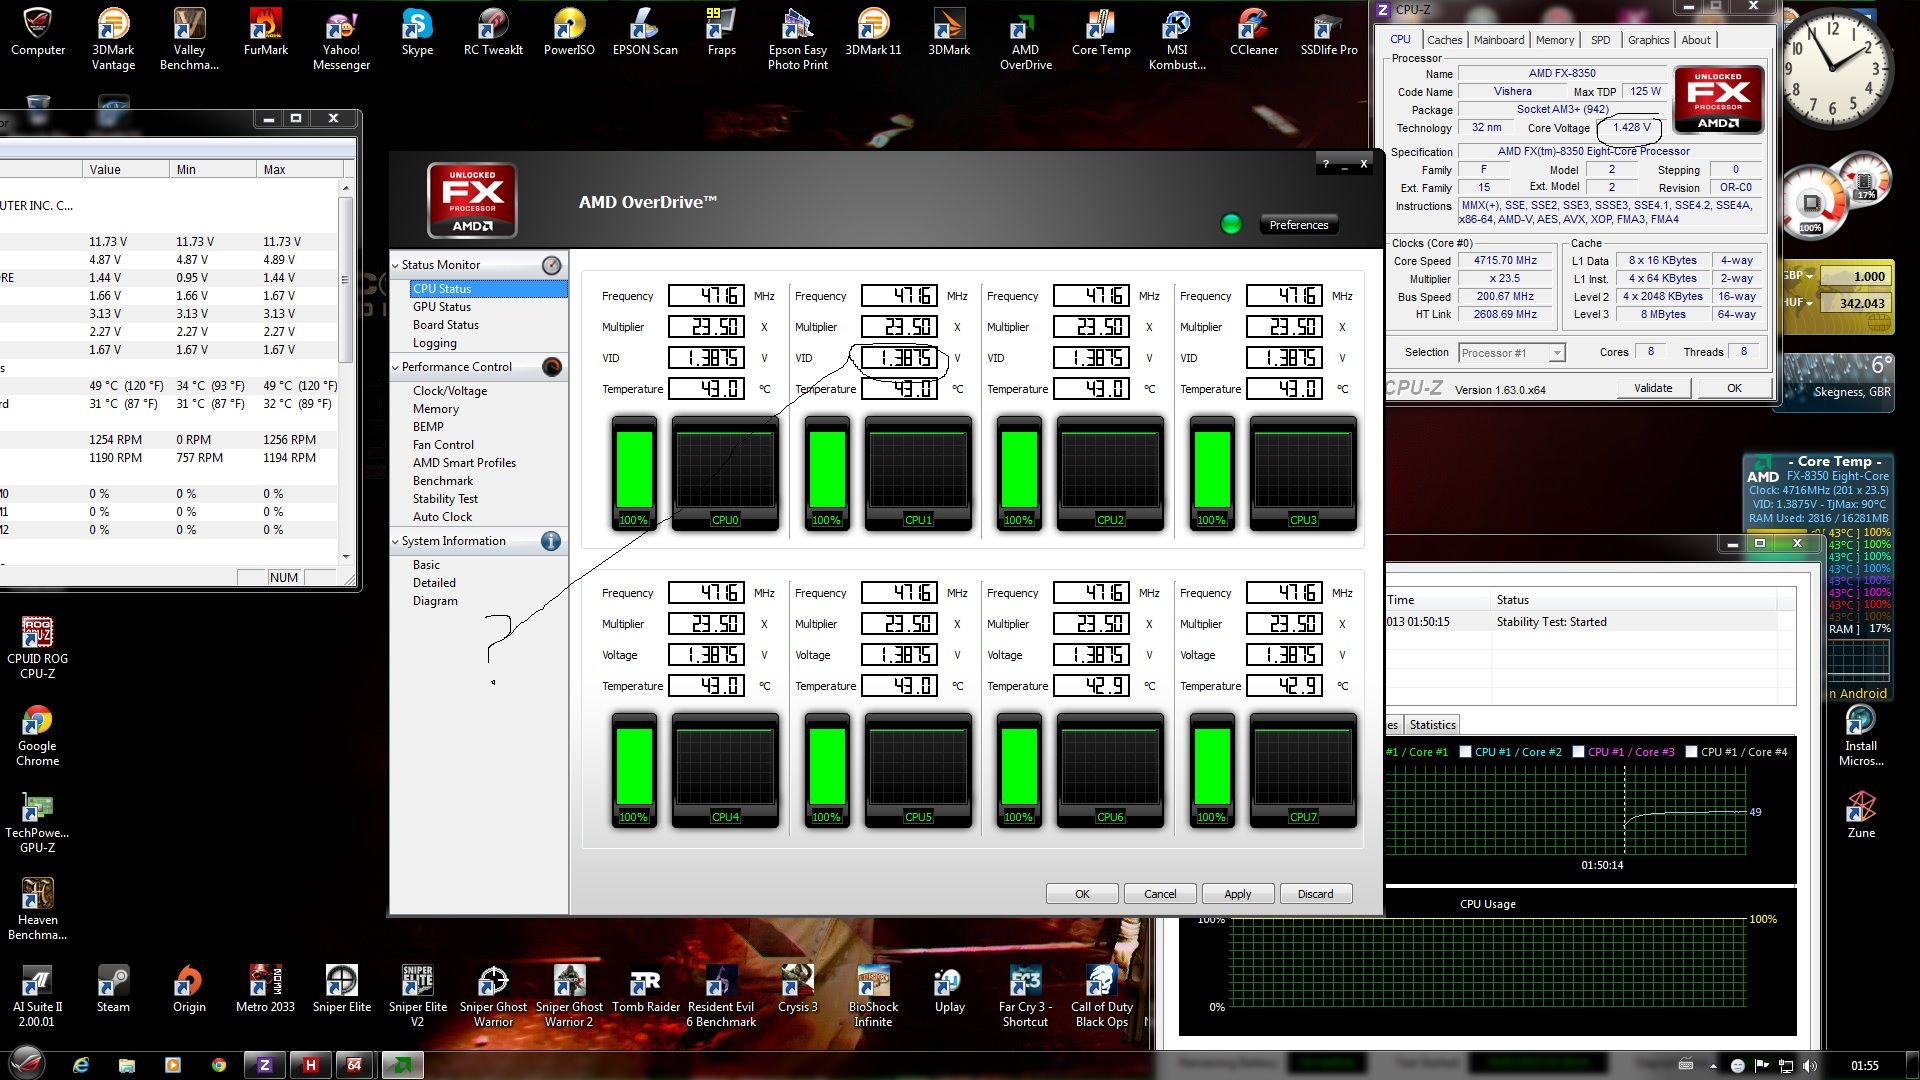Launch FurMark from the desktop
The height and width of the screenshot is (1080, 1920).
(265, 32)
